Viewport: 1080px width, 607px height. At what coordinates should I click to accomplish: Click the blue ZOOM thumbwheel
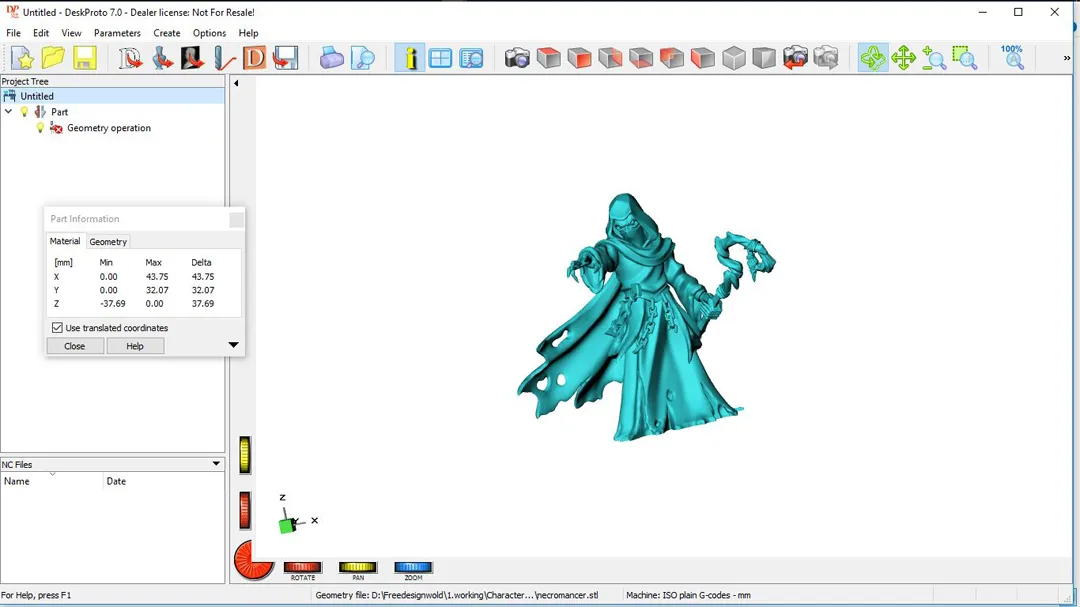coord(413,567)
